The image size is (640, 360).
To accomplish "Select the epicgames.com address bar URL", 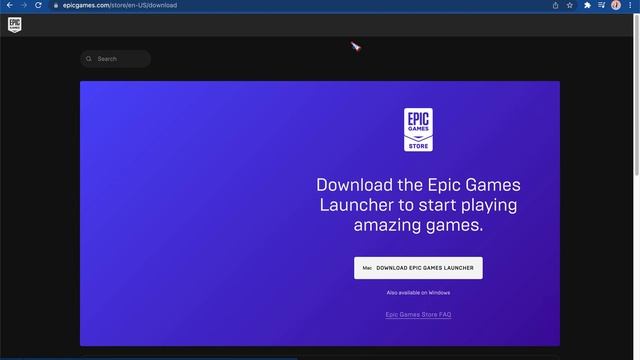I will pos(120,5).
